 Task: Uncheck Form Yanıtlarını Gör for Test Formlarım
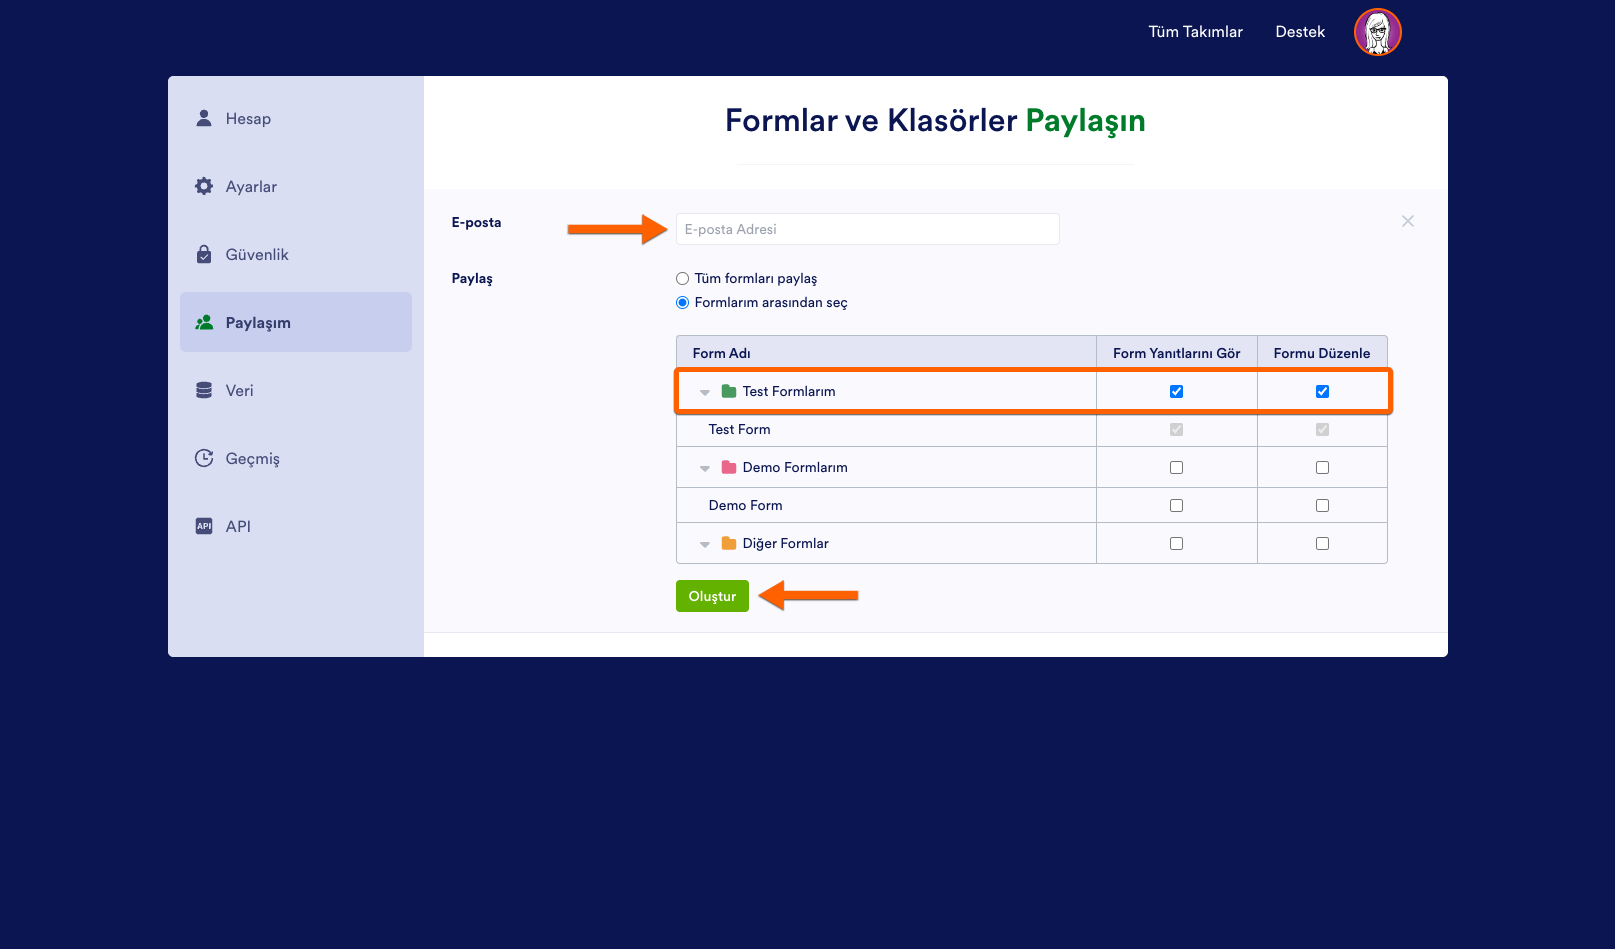tap(1176, 391)
